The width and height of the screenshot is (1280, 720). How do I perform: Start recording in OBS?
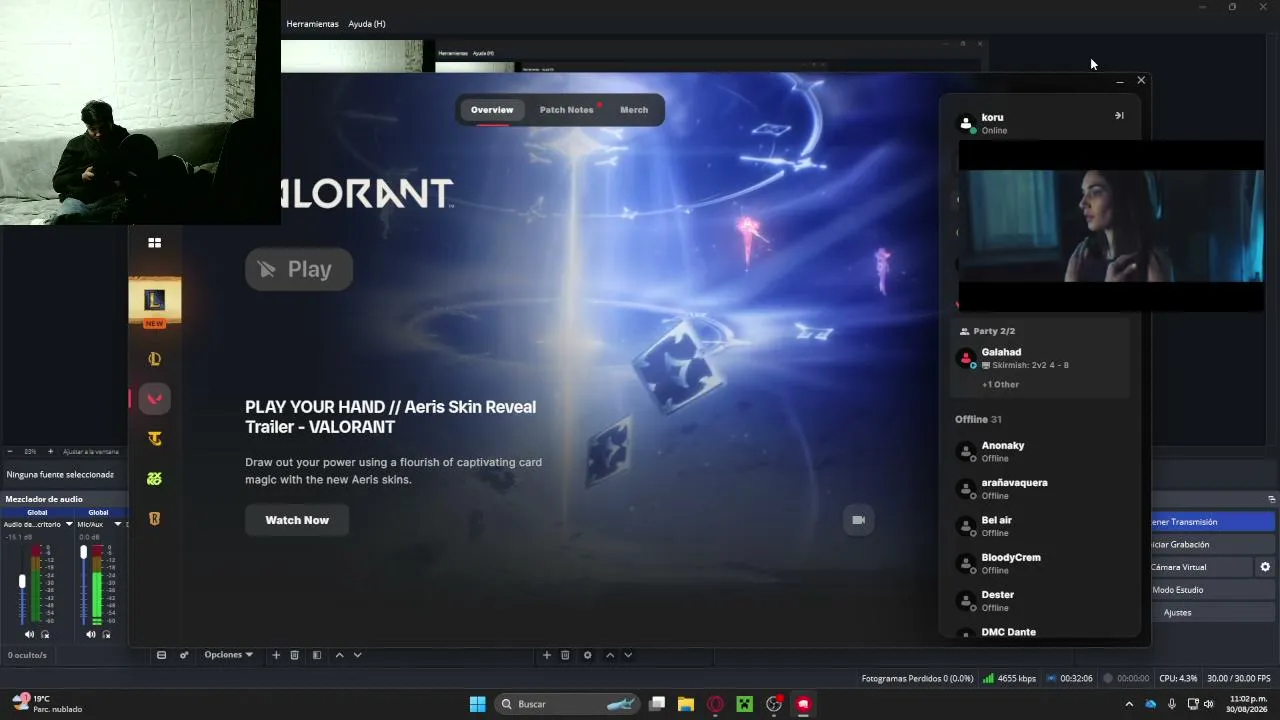coord(1214,545)
